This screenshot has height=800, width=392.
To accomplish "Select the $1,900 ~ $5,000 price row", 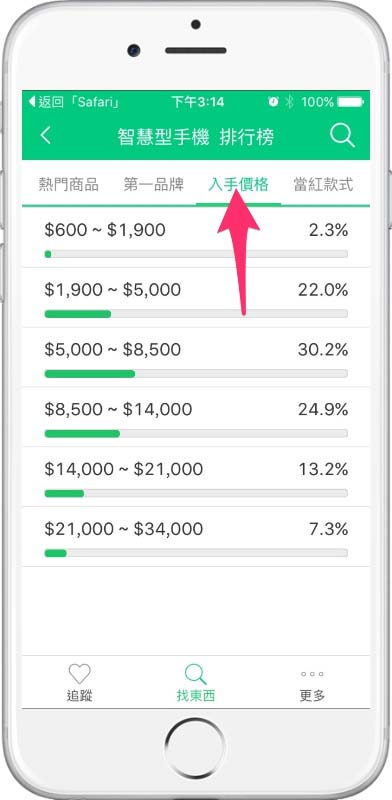I will pos(196,297).
